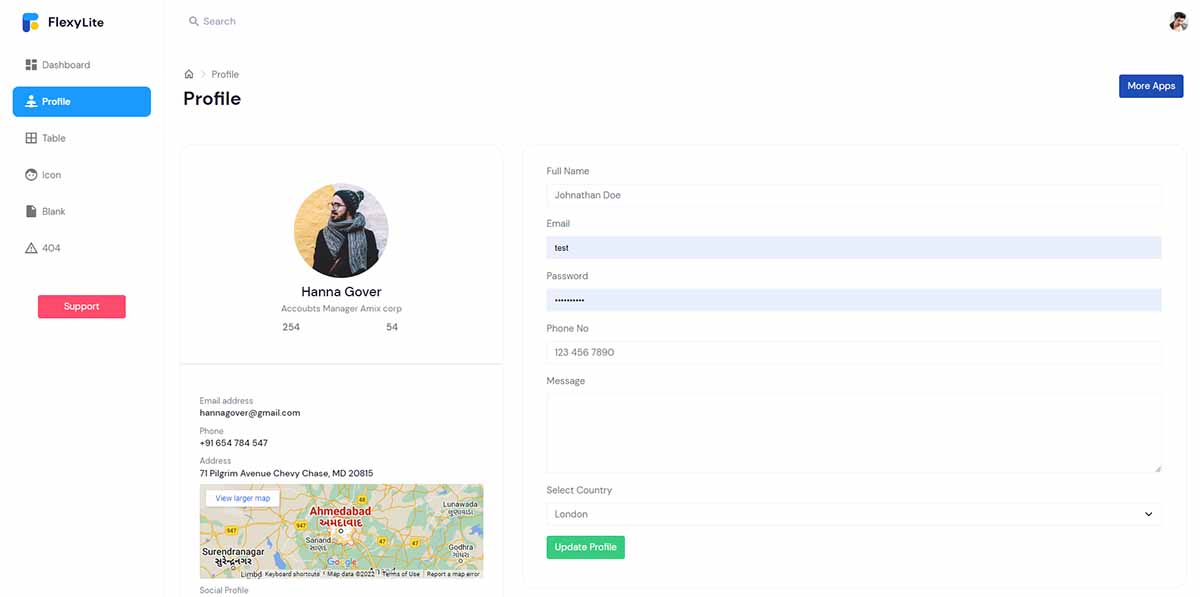Click the More Apps button
Viewport: 1200px width, 597px height.
tap(1151, 85)
